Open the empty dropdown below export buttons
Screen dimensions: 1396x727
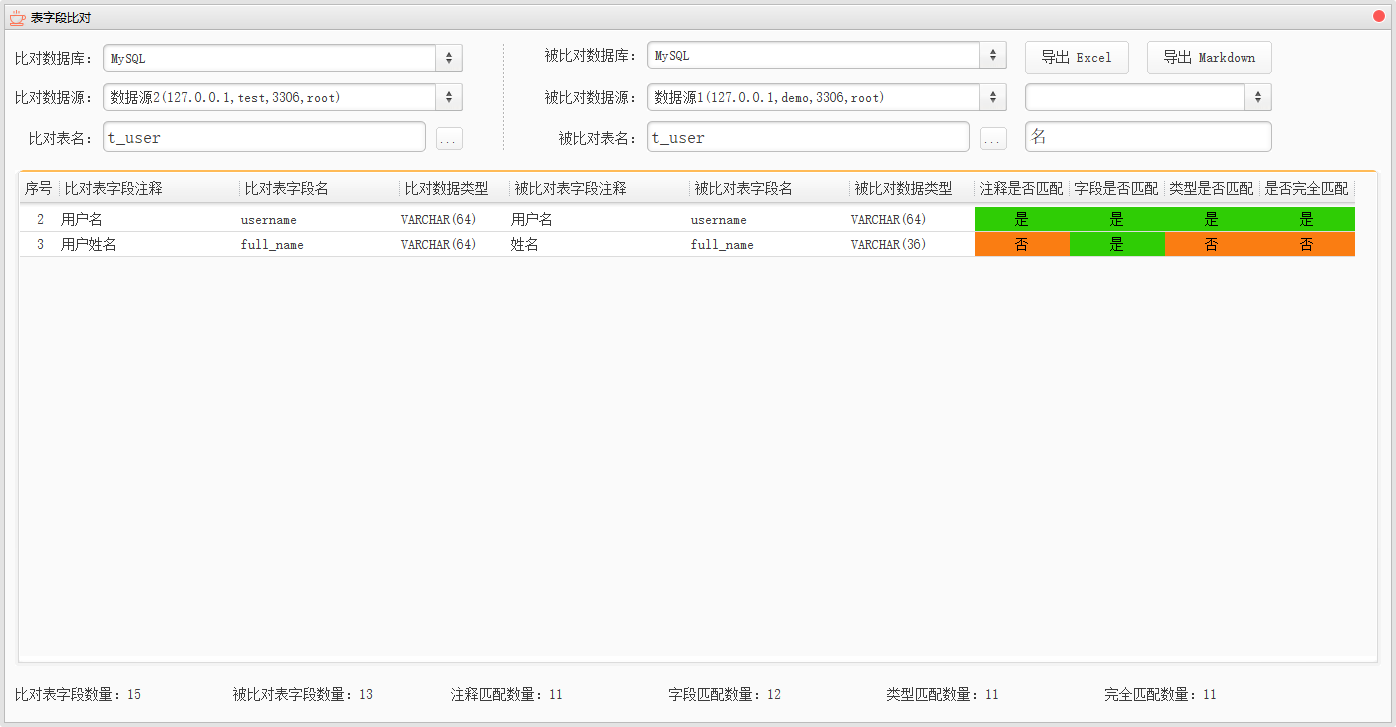1148,97
